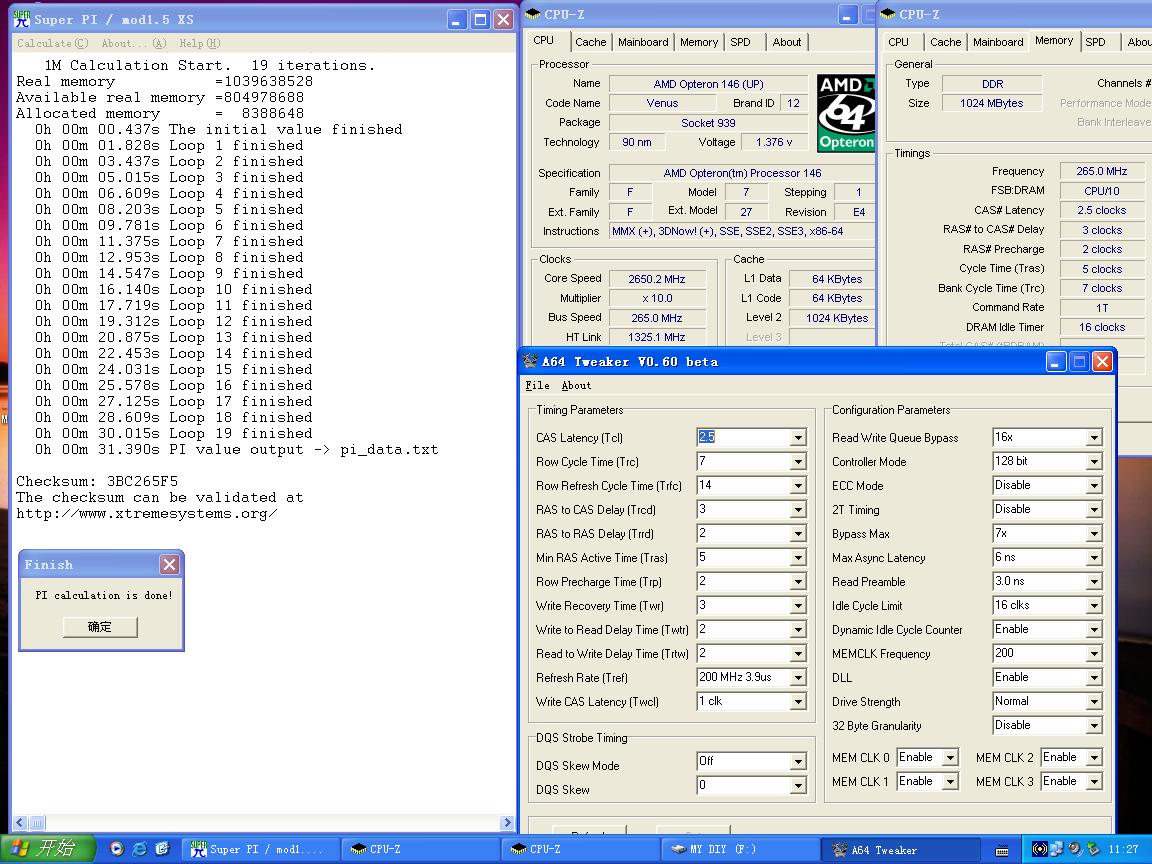Expand the Drive Strength dropdown
The height and width of the screenshot is (864, 1152).
1094,702
